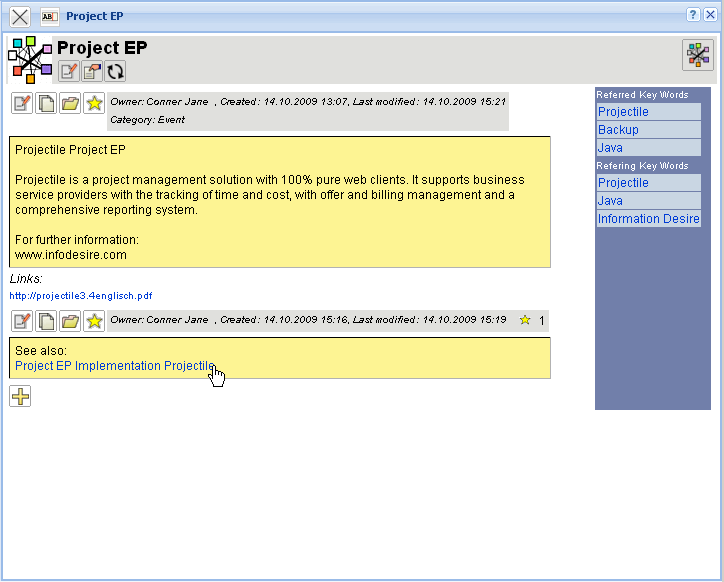Viewport: 724px width, 582px height.
Task: Click the first edit icon below Project EP title
Action: click(68, 71)
